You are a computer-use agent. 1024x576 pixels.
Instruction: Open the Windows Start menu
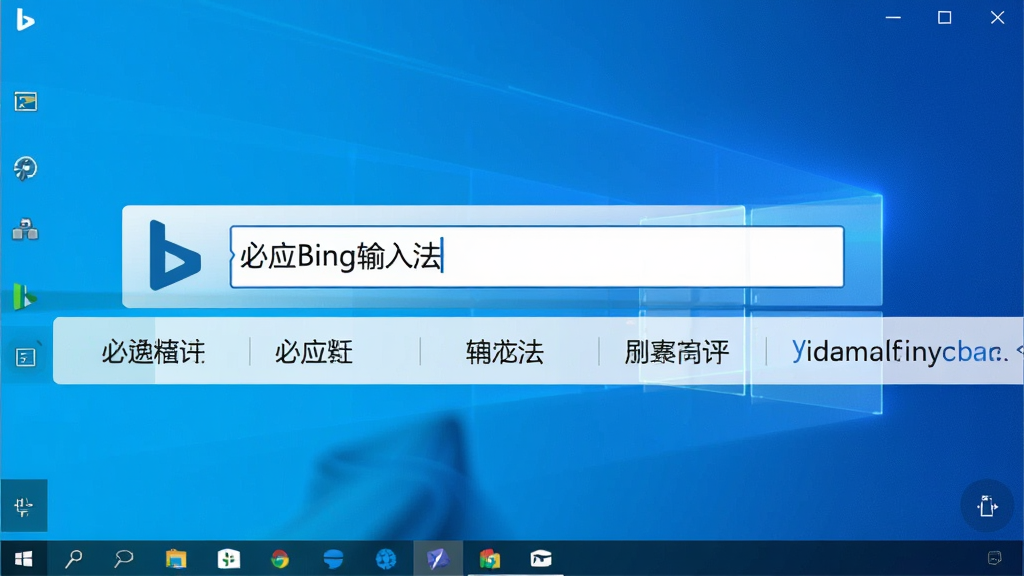click(24, 559)
